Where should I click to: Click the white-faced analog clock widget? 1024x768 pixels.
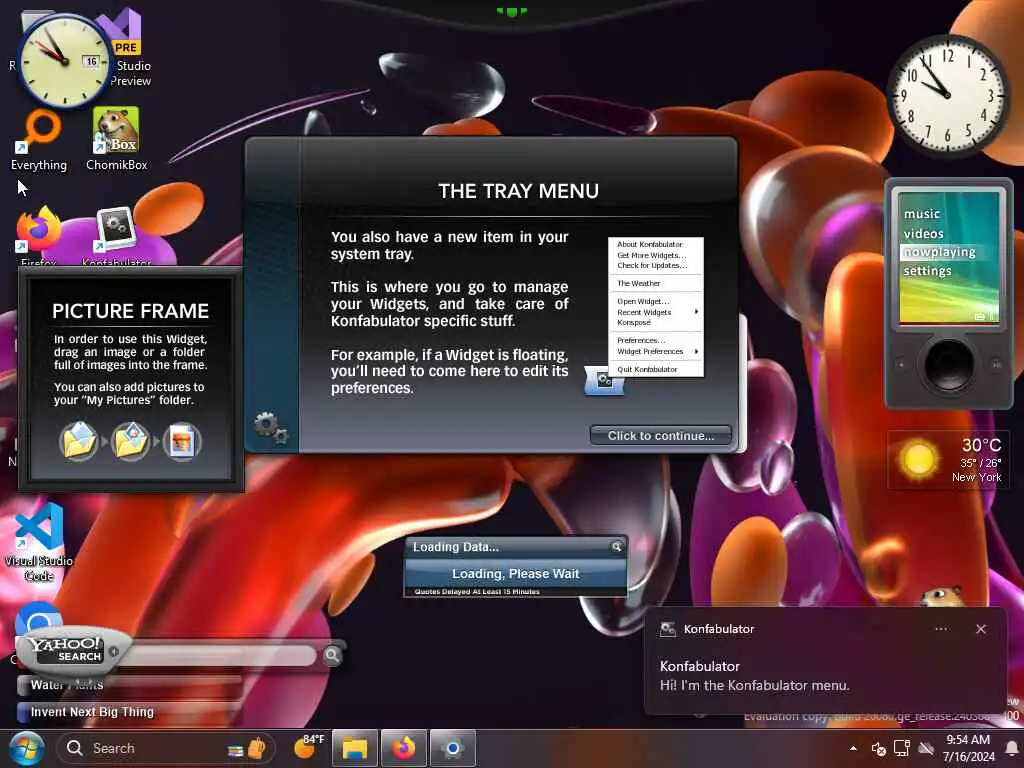pyautogui.click(x=948, y=95)
